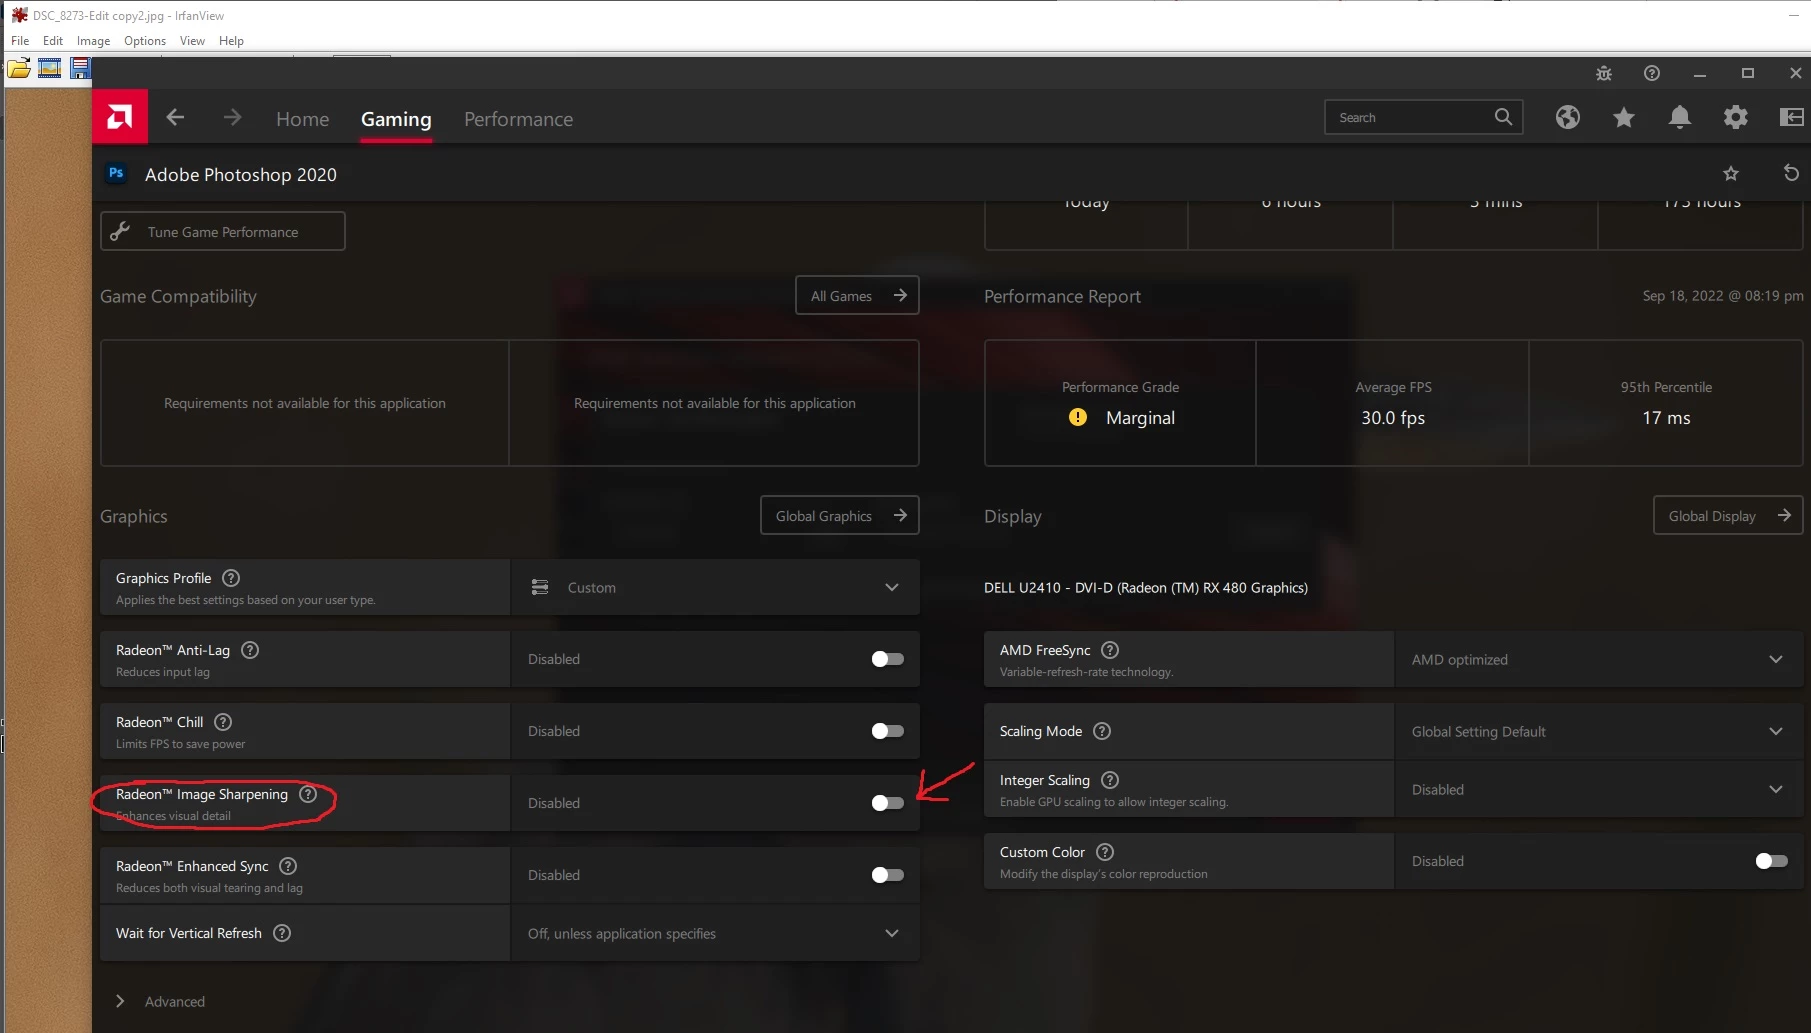IrfanView: click the save disk icon
1811x1033 pixels.
coord(80,69)
